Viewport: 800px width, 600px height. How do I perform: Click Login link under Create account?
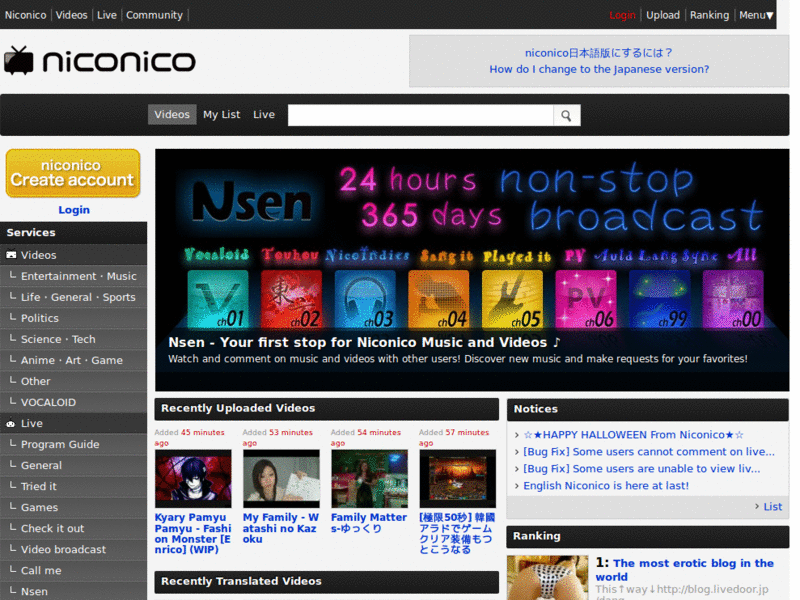[74, 210]
